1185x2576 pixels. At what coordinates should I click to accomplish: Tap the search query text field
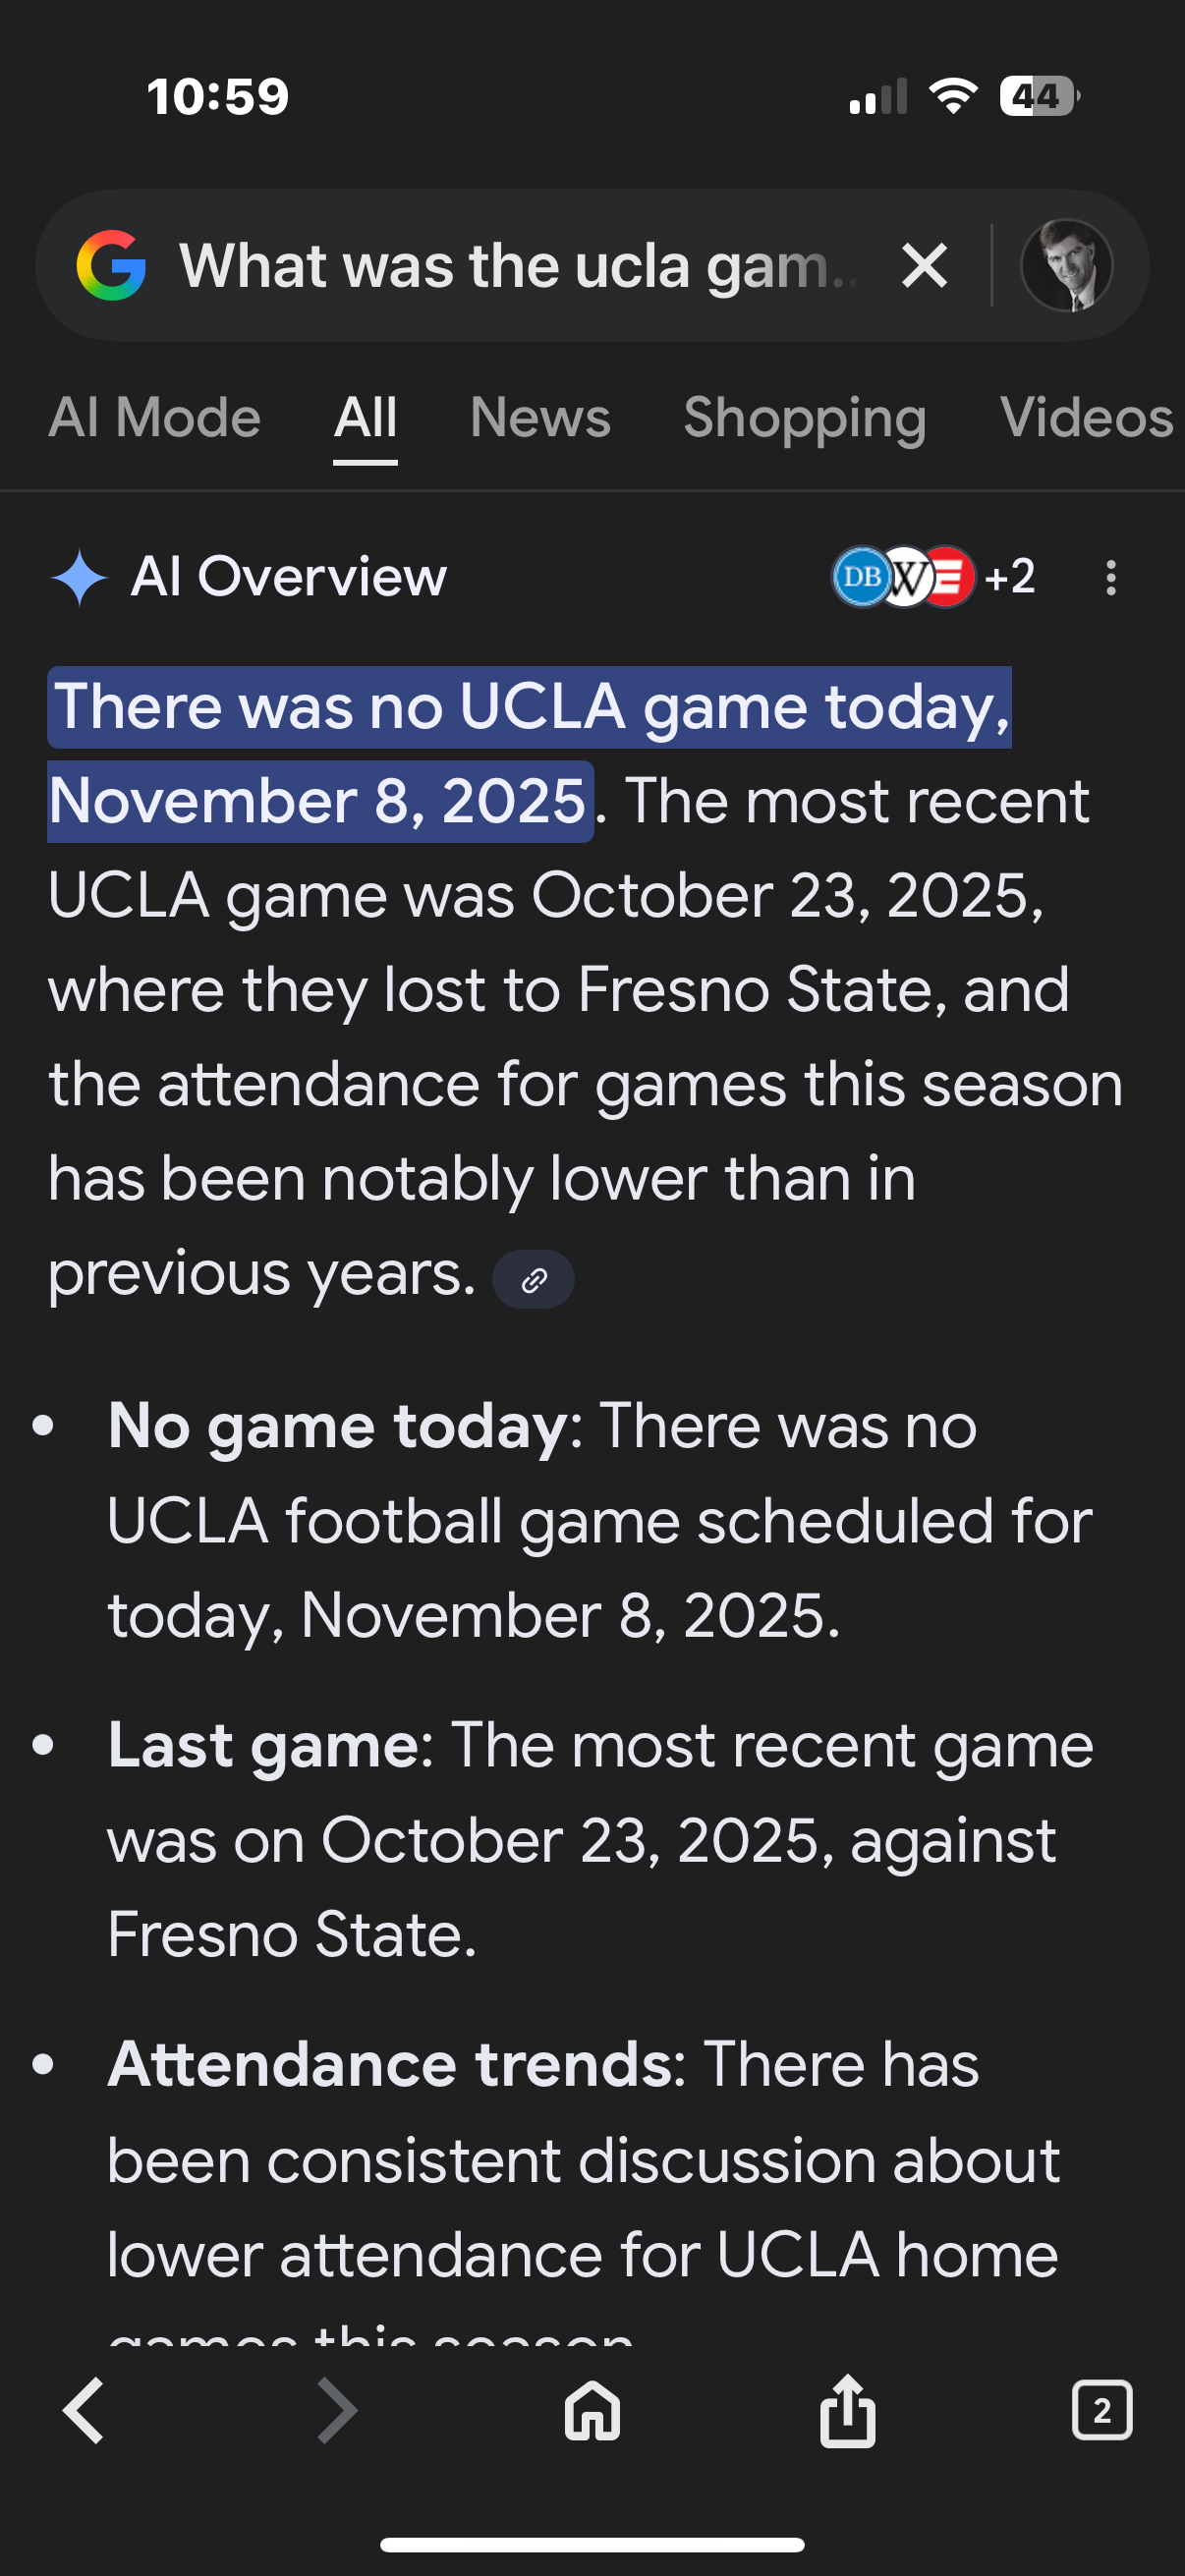pos(518,266)
